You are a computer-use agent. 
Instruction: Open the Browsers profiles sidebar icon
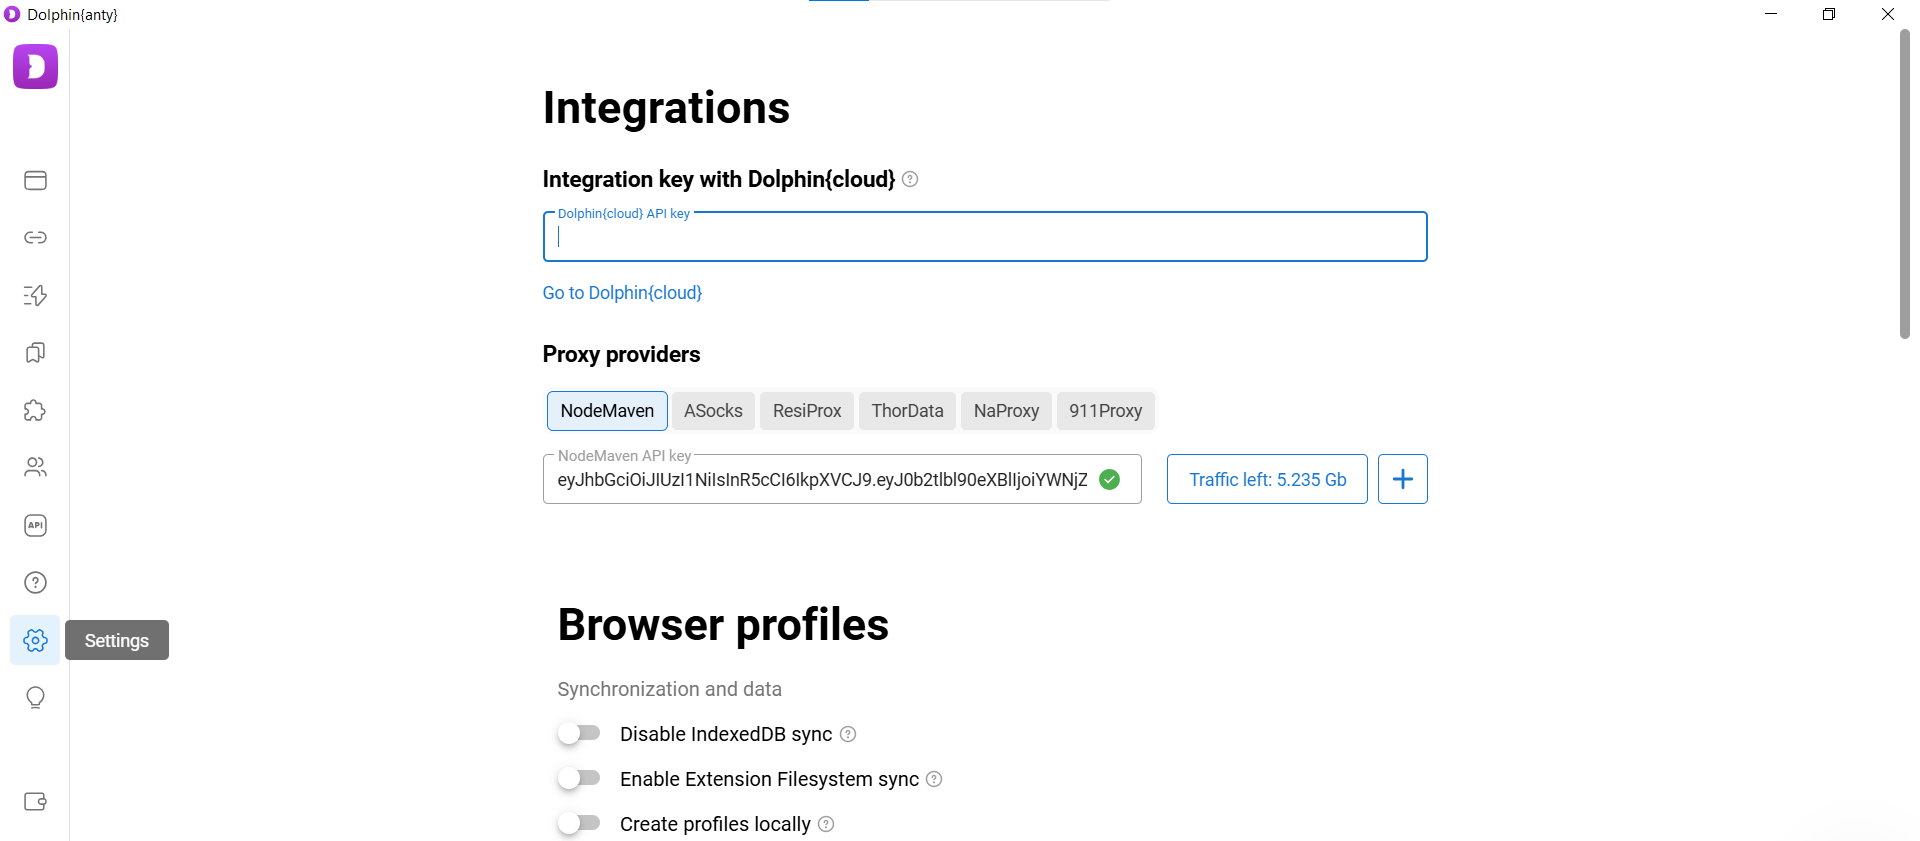click(35, 180)
